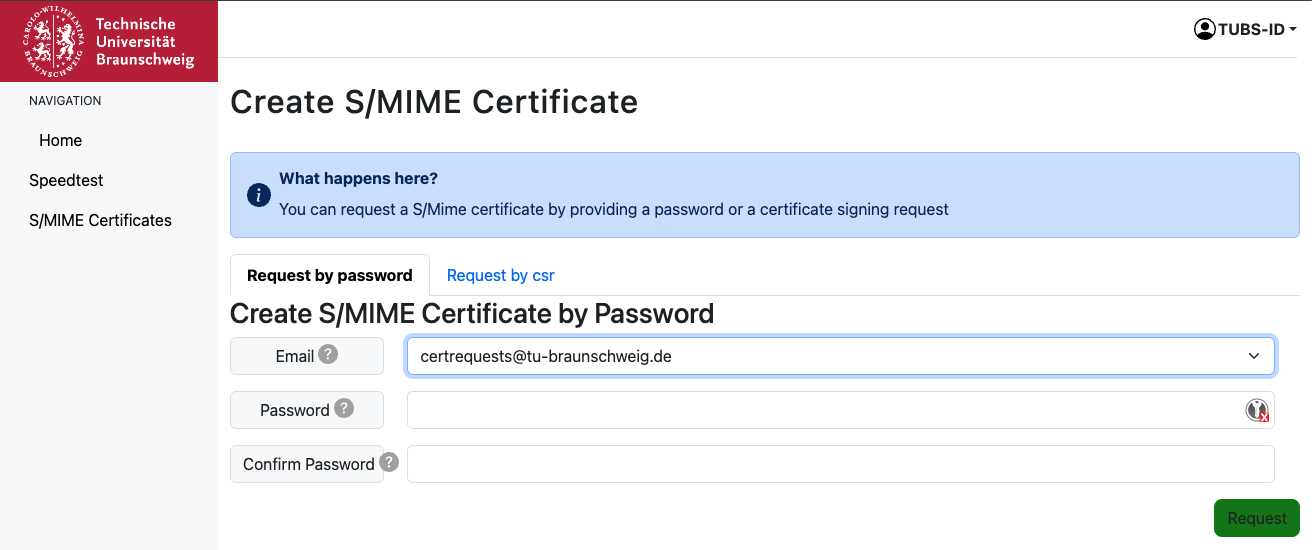Show help for the Password field

[344, 409]
